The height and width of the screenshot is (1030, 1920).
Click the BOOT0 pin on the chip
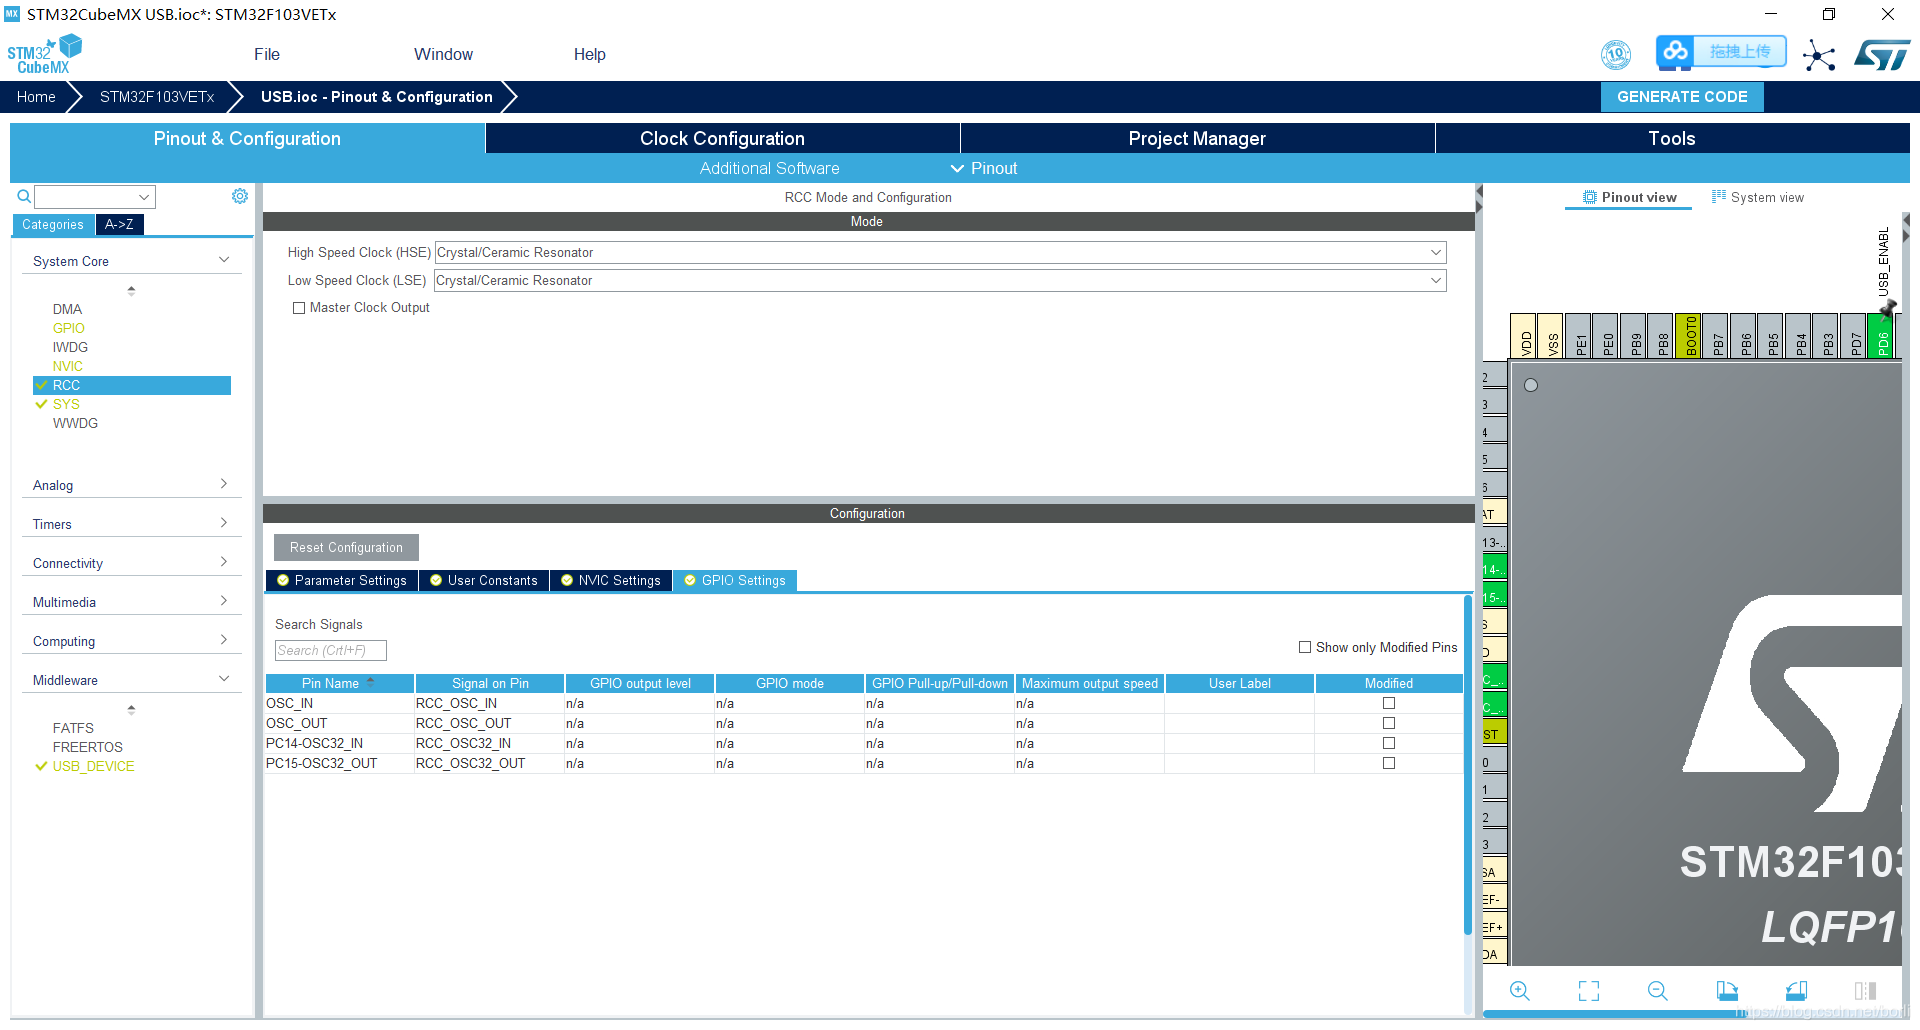click(x=1688, y=336)
